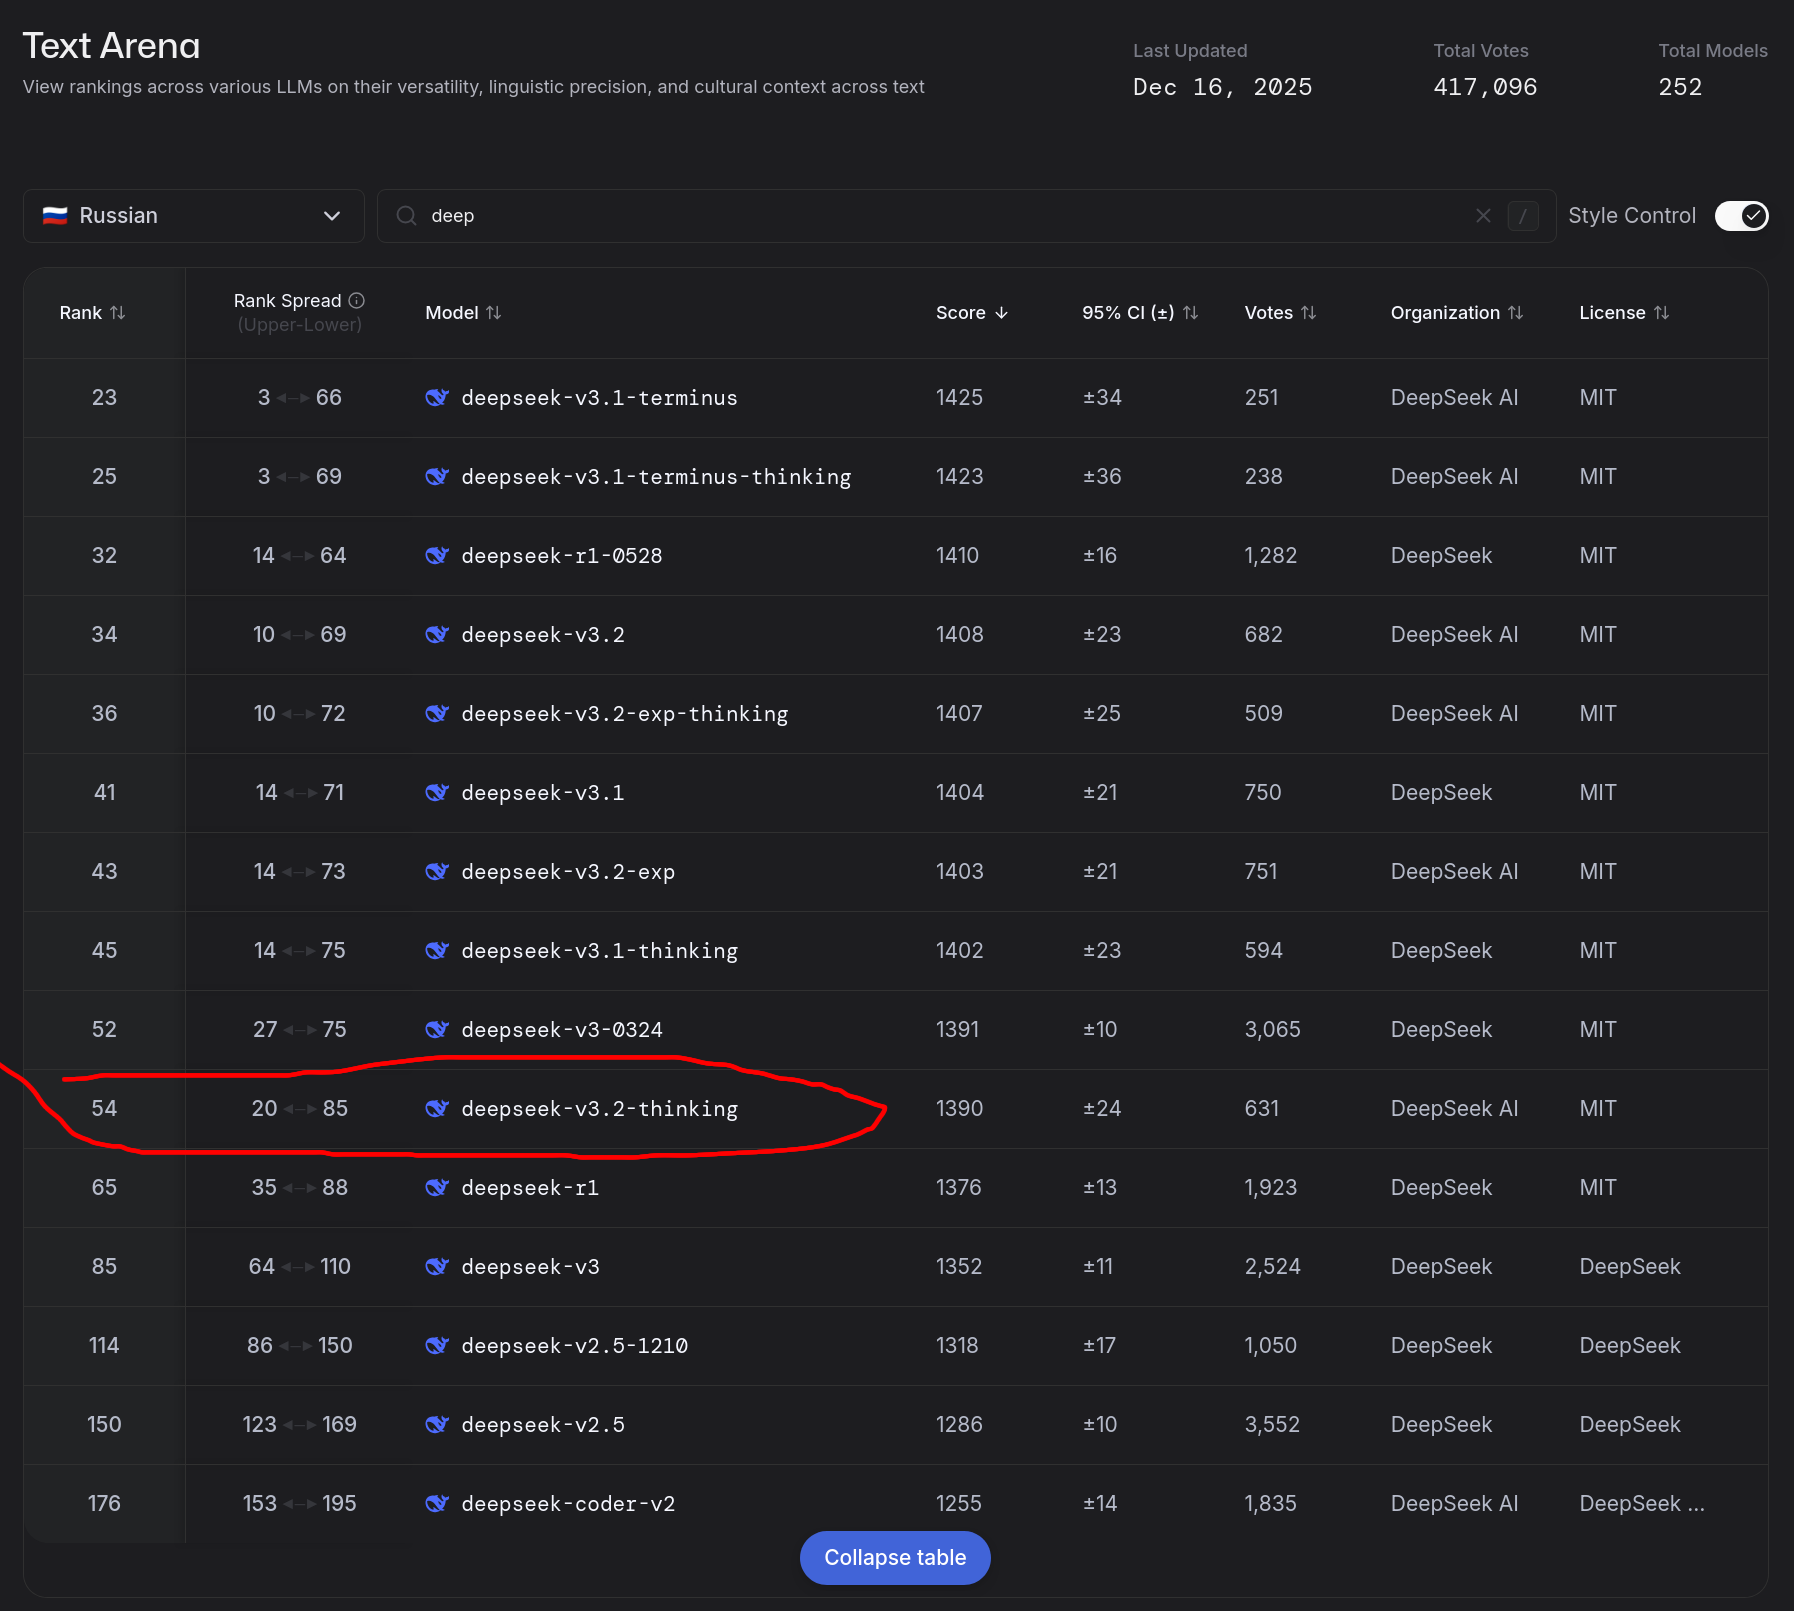Toggle the Style Control switch
This screenshot has width=1794, height=1611.
click(x=1741, y=216)
